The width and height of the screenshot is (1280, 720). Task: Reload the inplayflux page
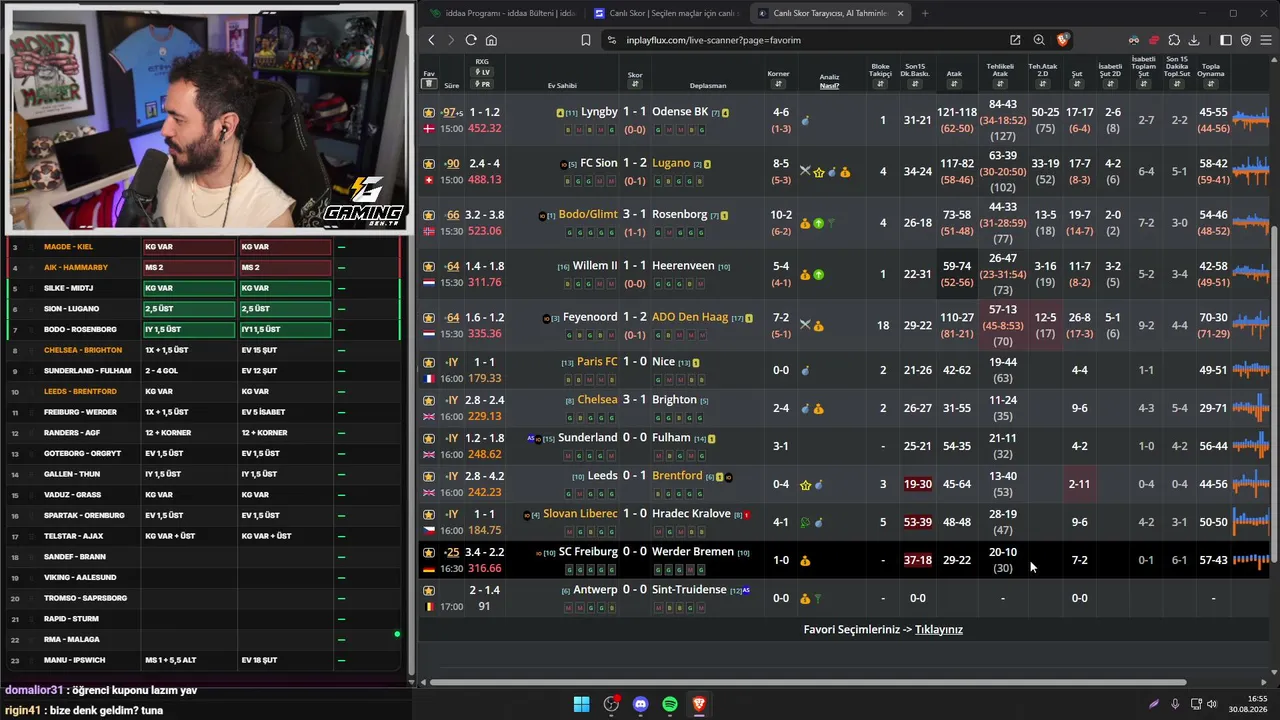[x=470, y=40]
